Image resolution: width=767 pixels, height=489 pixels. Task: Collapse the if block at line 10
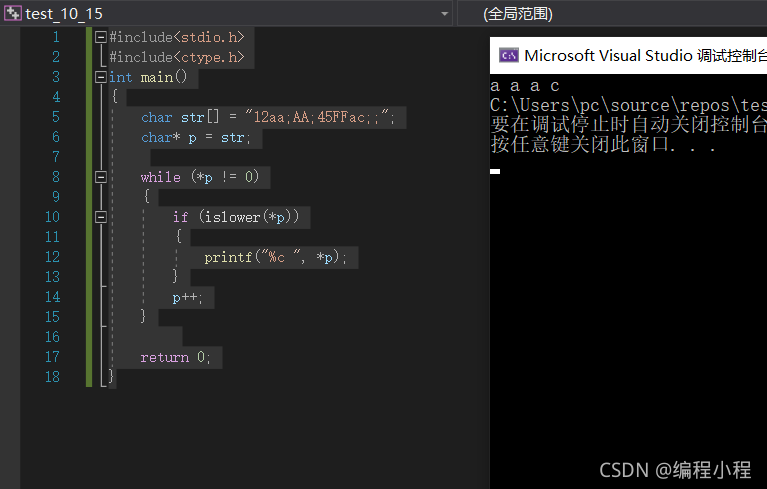coord(101,217)
